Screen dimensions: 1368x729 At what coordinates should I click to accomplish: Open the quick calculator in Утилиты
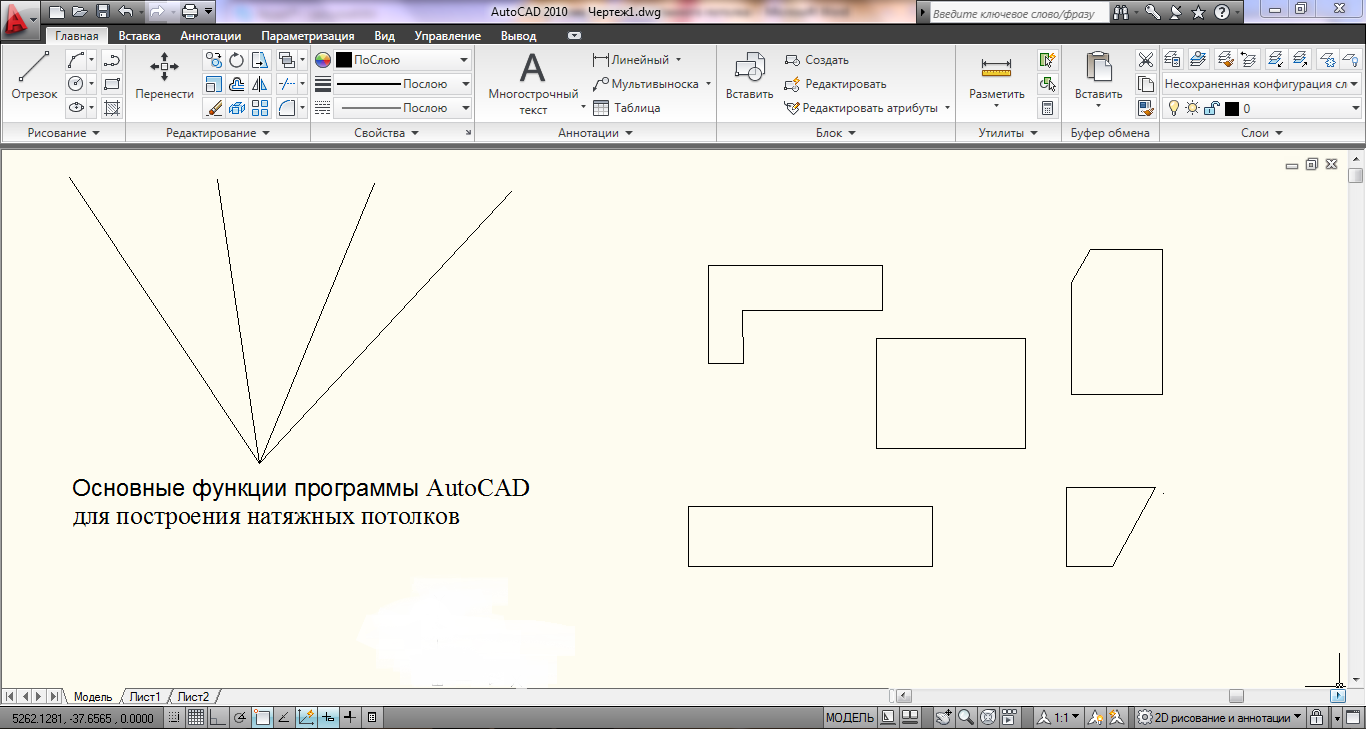(x=1047, y=108)
